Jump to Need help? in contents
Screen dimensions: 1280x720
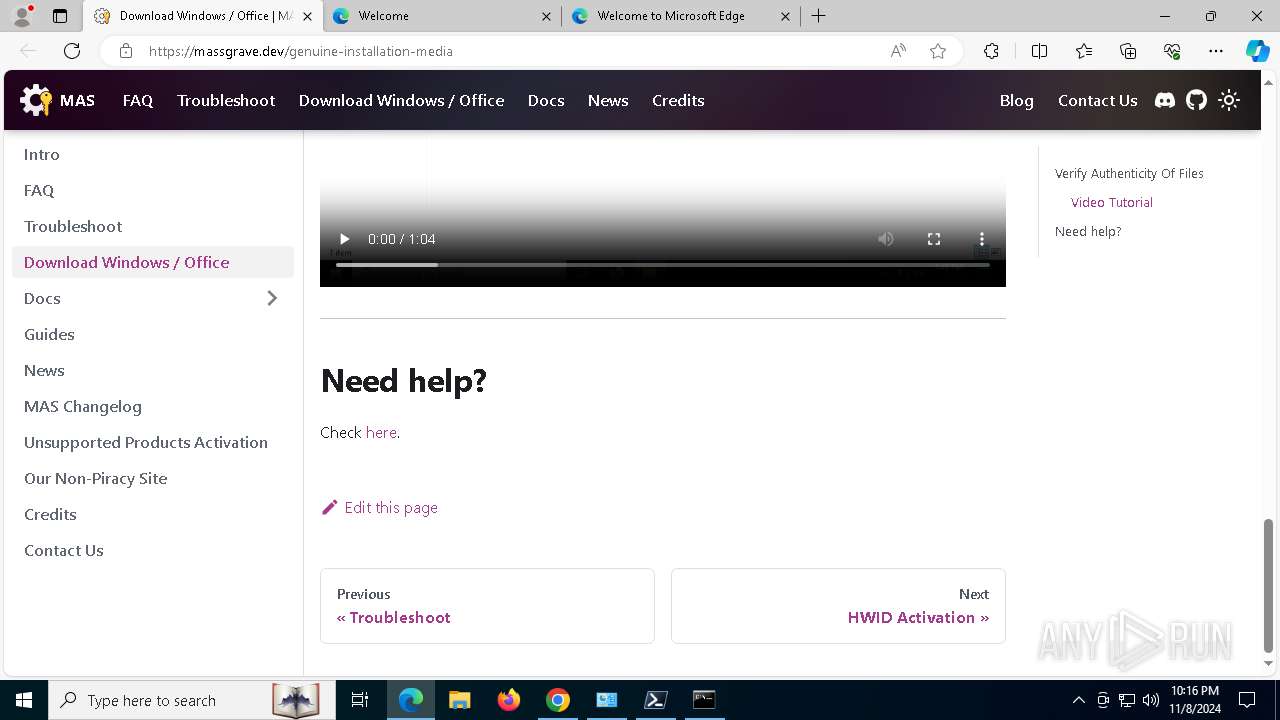coord(1088,231)
